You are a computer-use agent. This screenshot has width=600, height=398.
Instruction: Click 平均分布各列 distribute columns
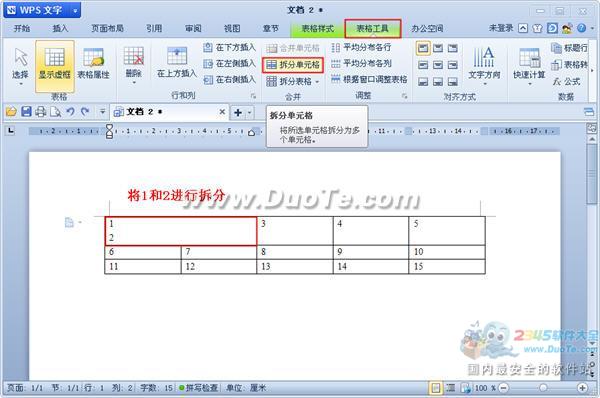point(361,64)
